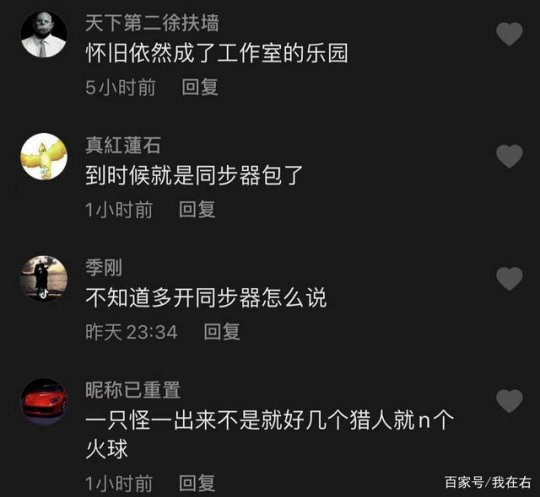This screenshot has height=497, width=540.
Task: Select comment text 怀旧依然成了工作室的乐园
Action: tap(217, 53)
